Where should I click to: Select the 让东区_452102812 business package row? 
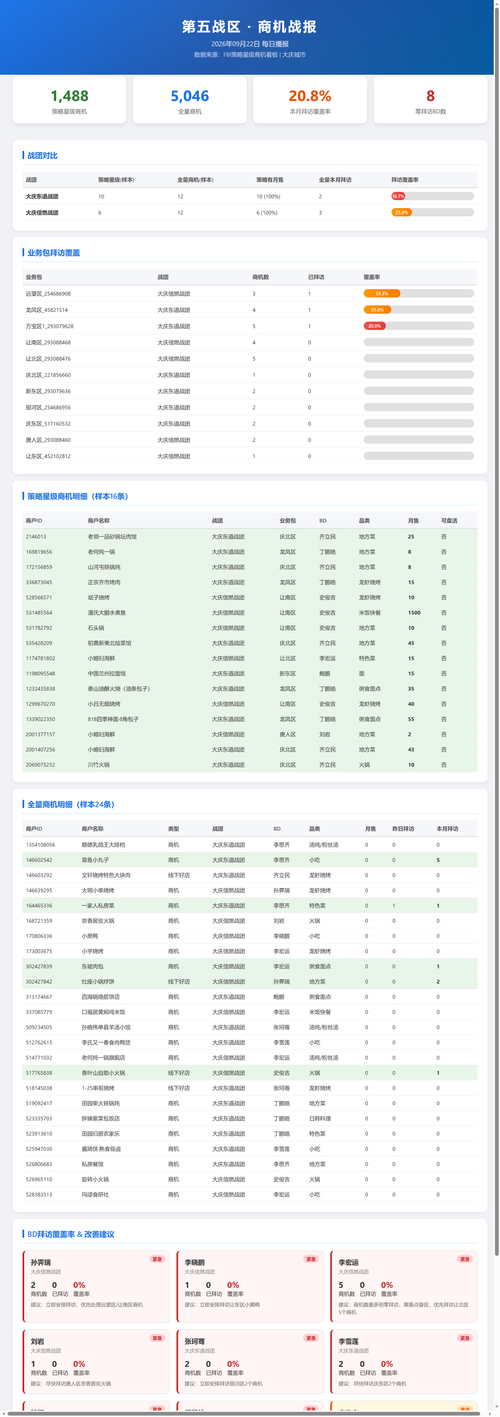250,456
